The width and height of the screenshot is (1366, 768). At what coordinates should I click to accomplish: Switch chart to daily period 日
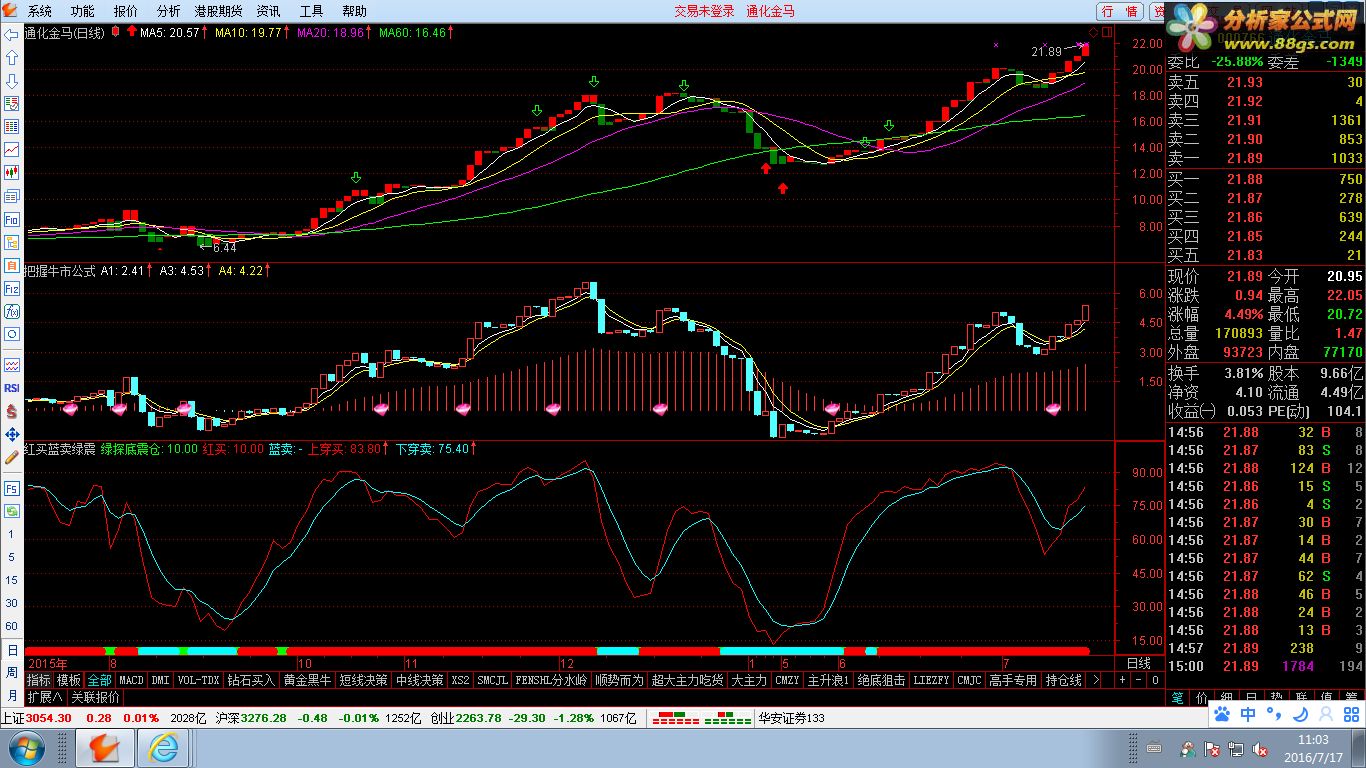coord(12,649)
